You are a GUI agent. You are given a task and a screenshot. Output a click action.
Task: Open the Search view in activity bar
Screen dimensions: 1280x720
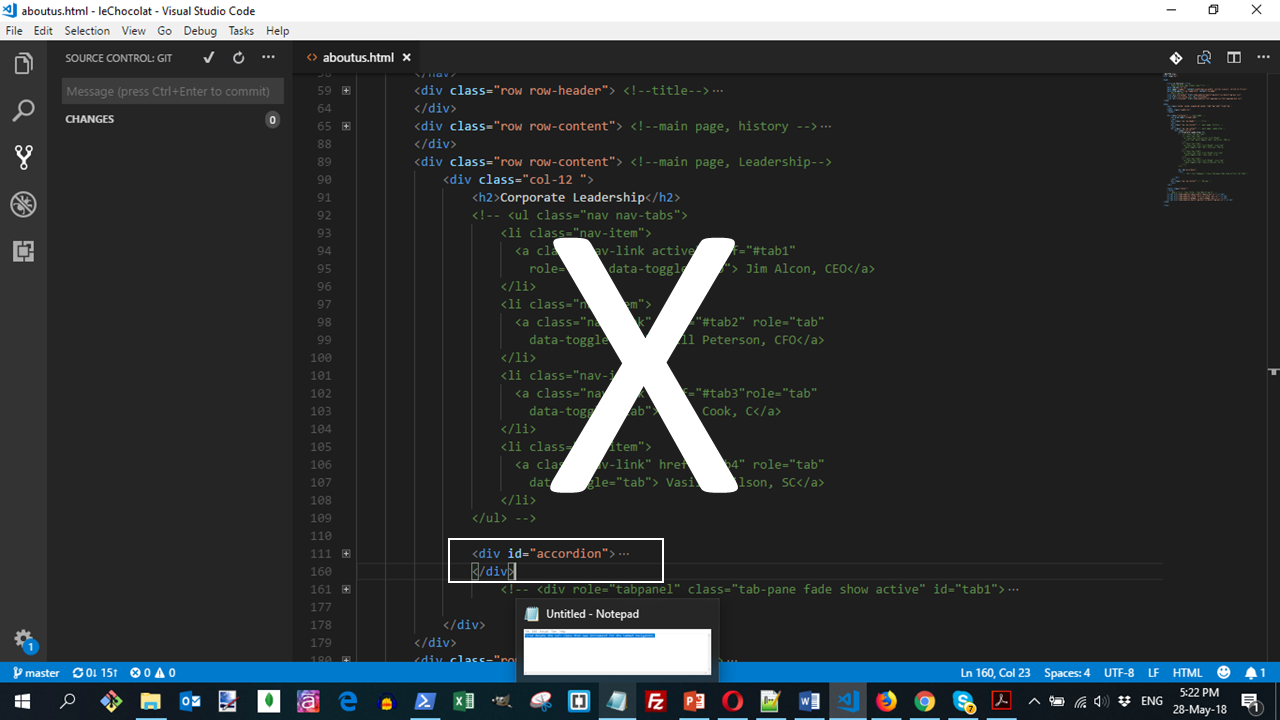click(23, 110)
